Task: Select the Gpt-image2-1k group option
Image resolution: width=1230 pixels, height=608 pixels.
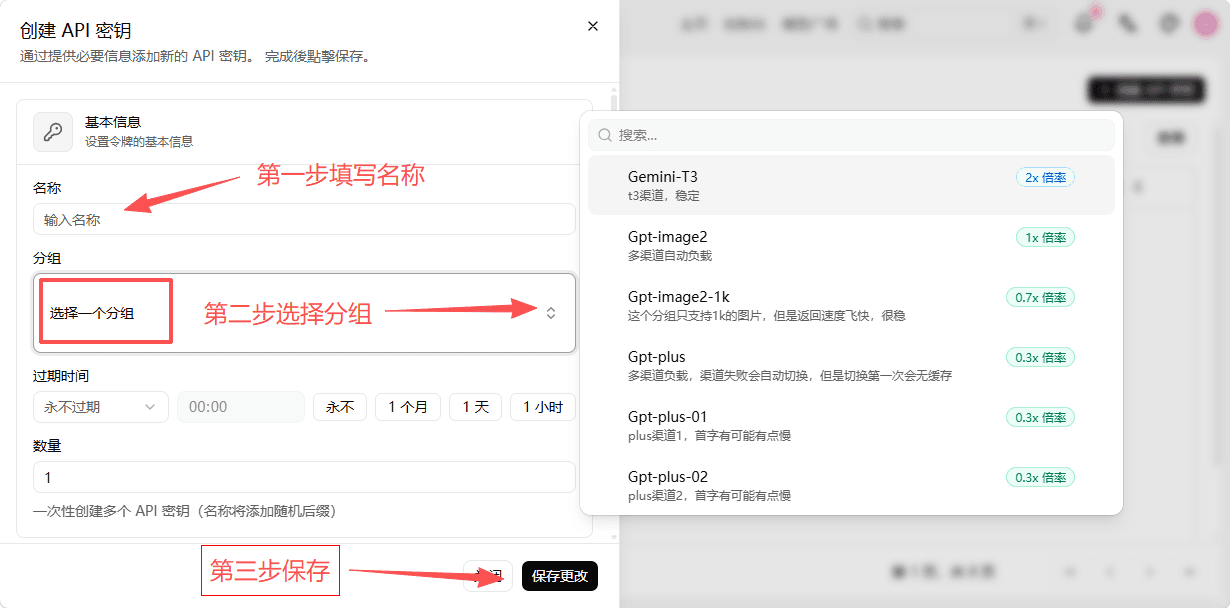Action: point(851,305)
